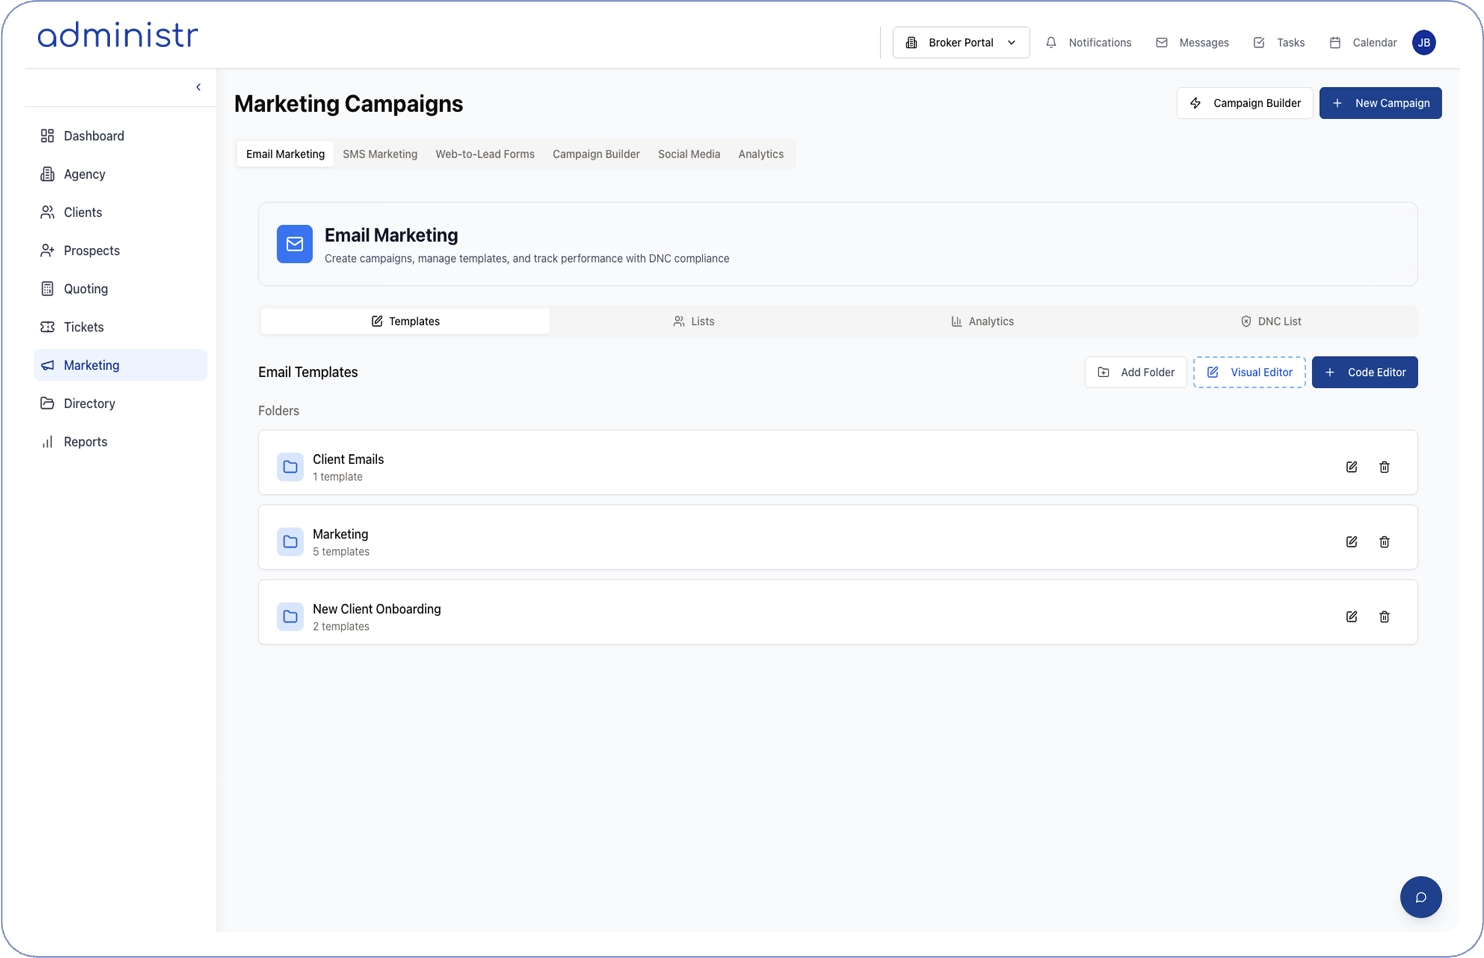Open the Client Emails folder icon

pos(290,467)
